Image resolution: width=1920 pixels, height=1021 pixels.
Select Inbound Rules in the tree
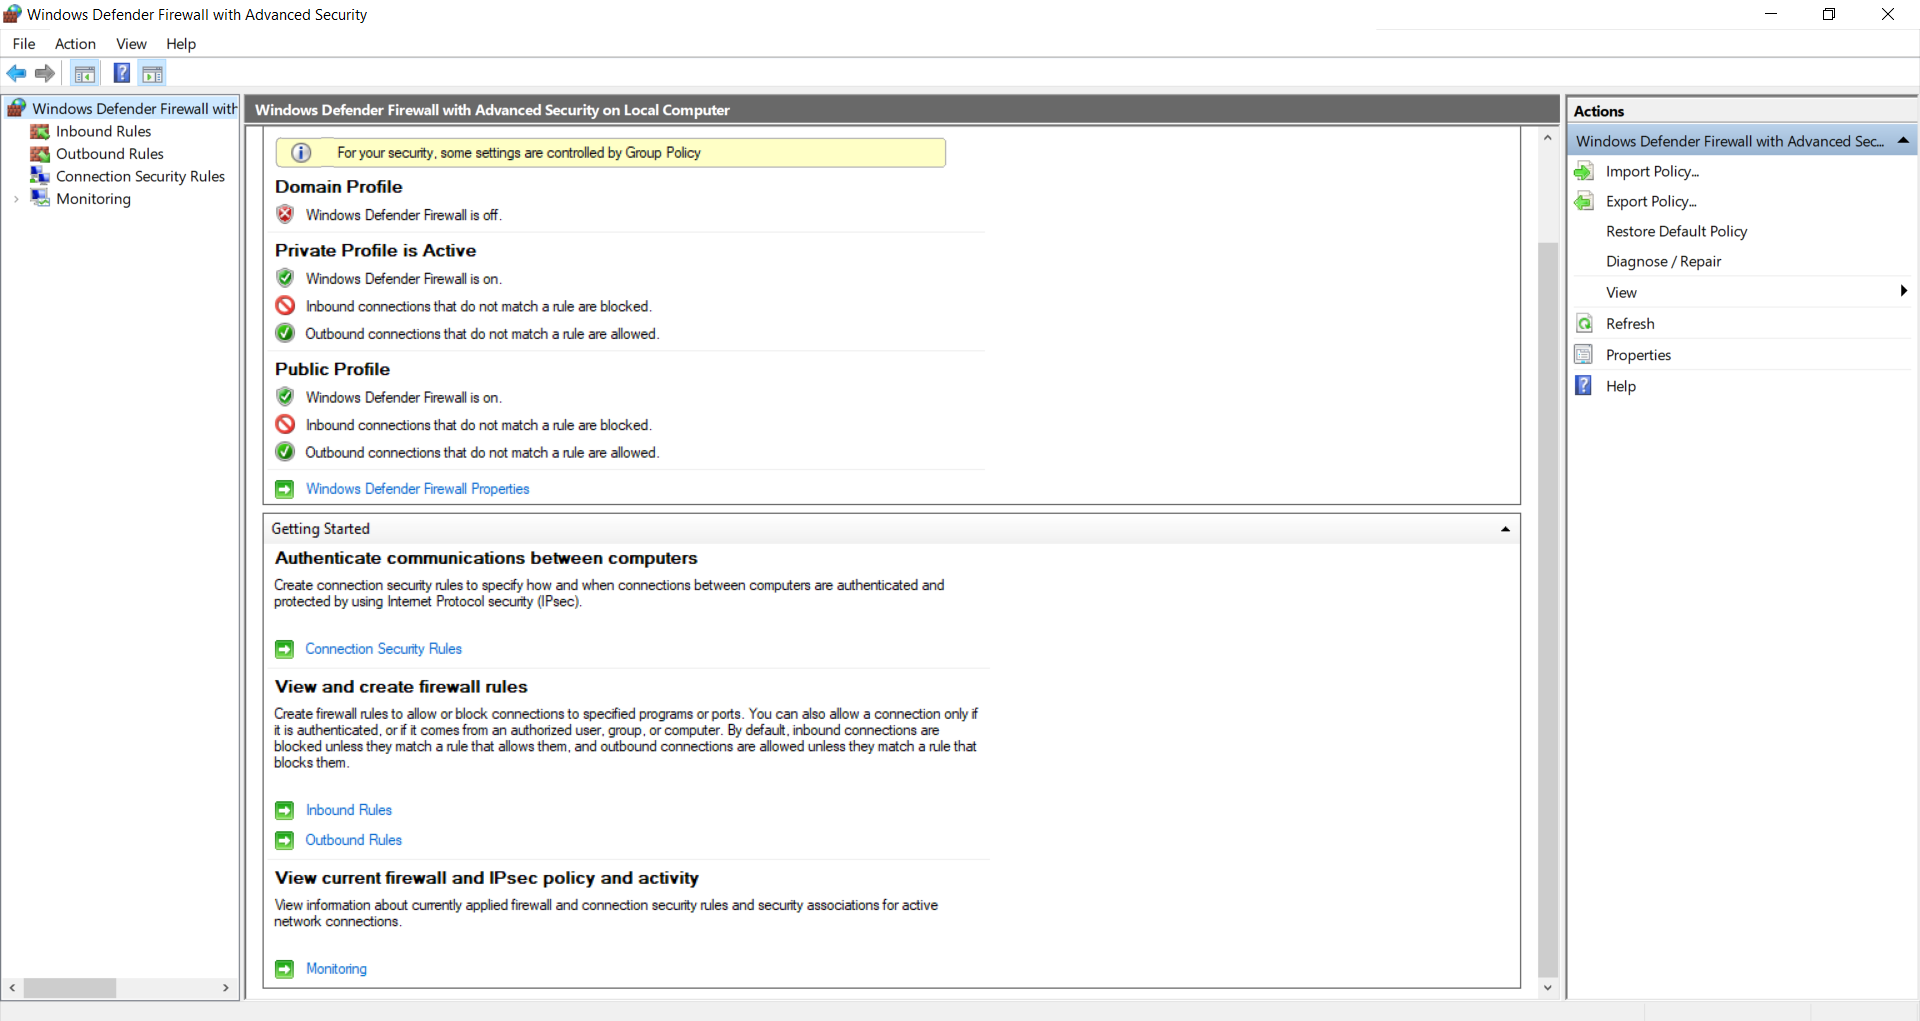(x=103, y=132)
